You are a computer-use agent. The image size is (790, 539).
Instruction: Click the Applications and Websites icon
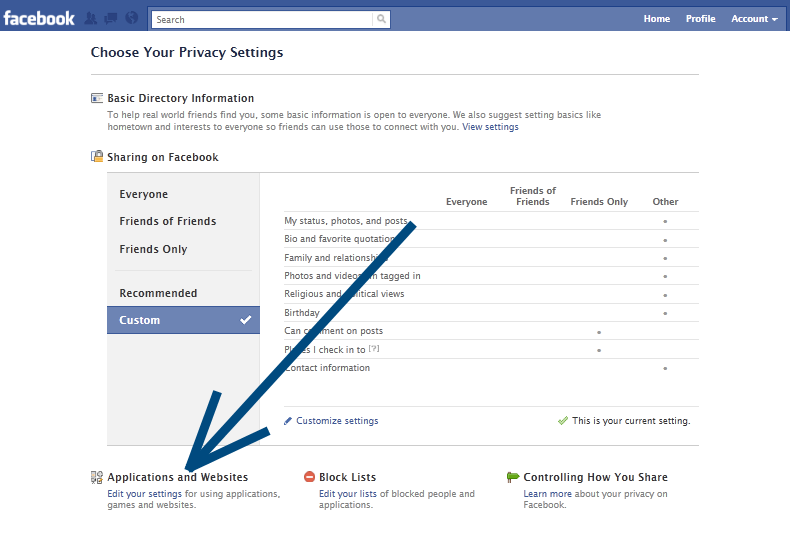97,478
